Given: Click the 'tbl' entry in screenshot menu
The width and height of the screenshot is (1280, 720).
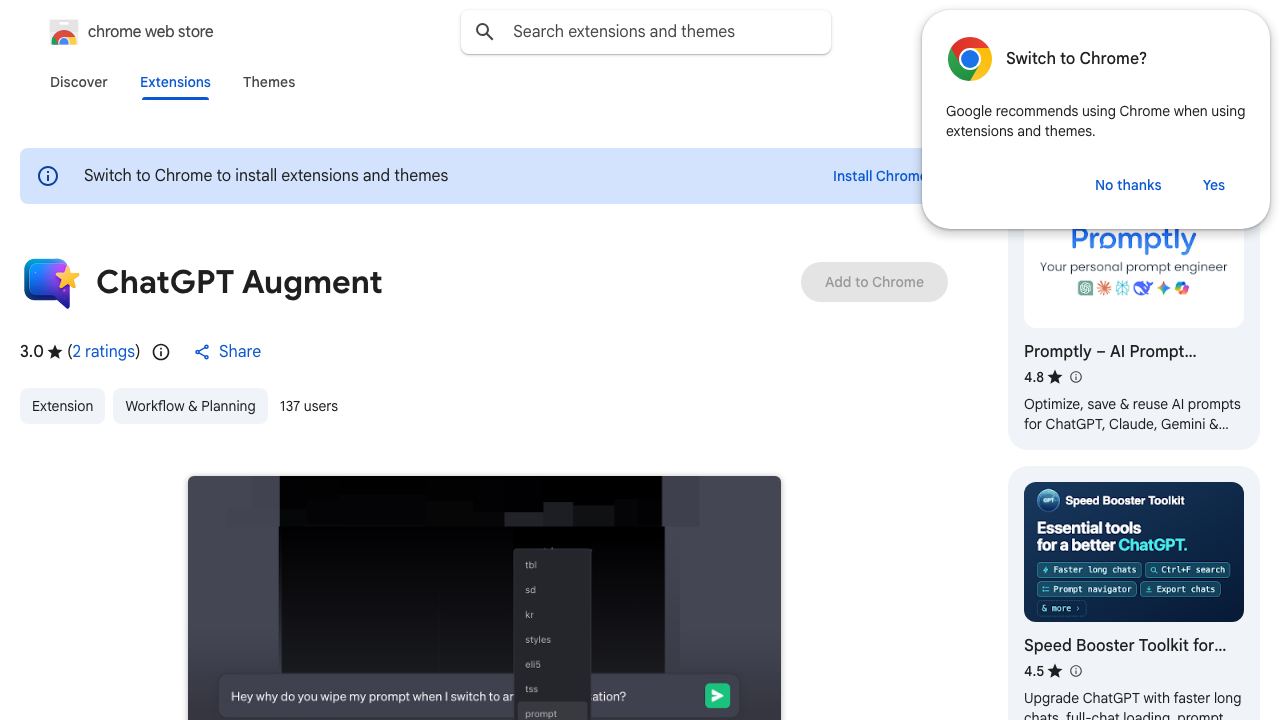Looking at the screenshot, I should pos(531,565).
